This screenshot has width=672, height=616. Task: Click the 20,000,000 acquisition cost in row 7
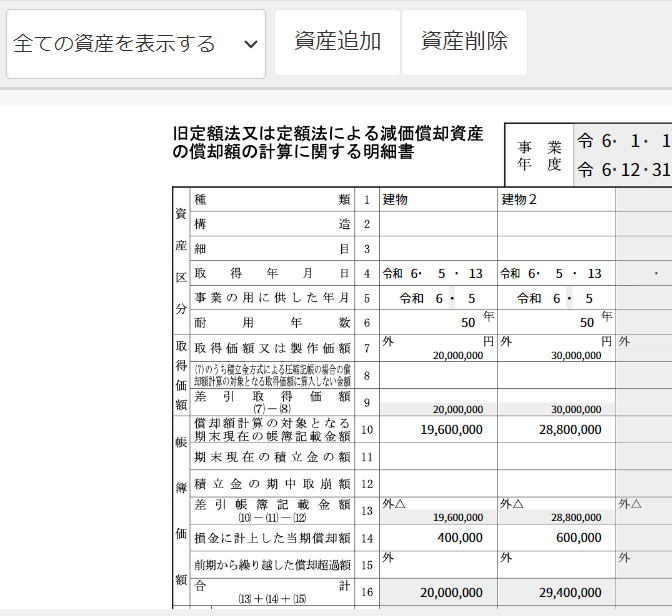tap(458, 355)
